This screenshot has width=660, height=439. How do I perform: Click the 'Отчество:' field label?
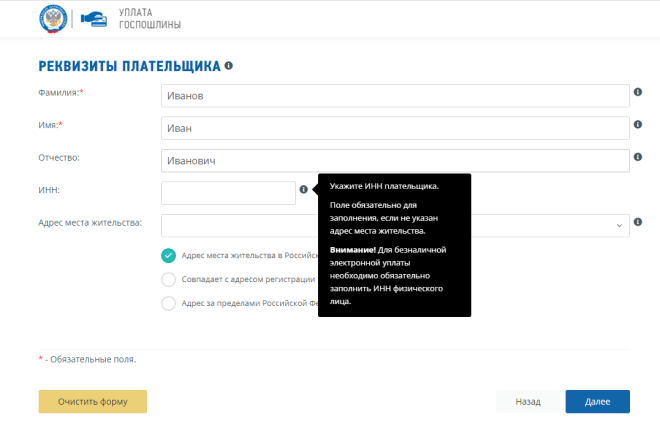pyautogui.click(x=59, y=158)
